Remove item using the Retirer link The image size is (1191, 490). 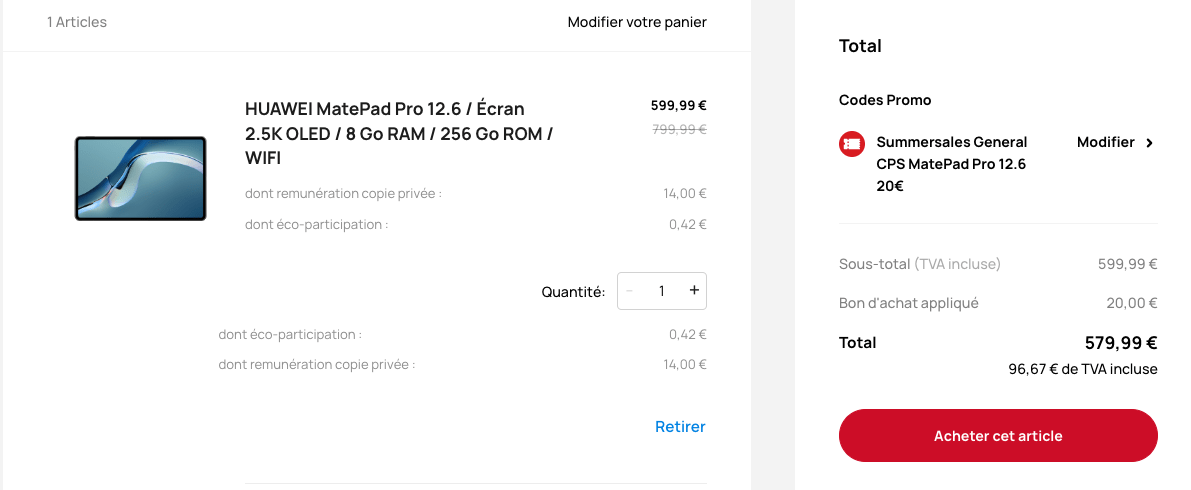[681, 427]
